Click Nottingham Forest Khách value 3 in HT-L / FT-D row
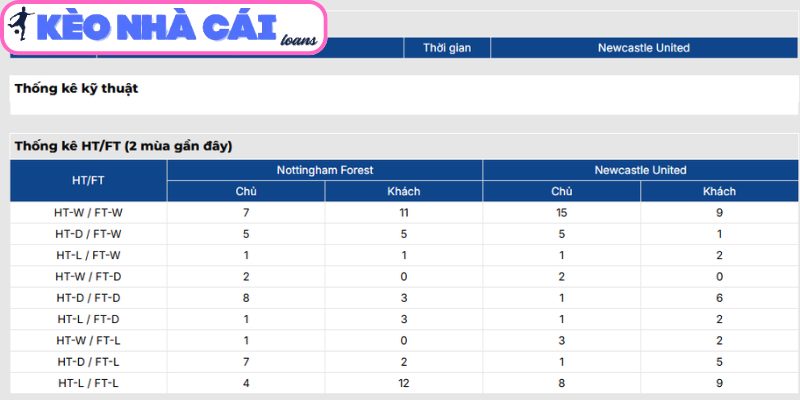 pyautogui.click(x=404, y=319)
